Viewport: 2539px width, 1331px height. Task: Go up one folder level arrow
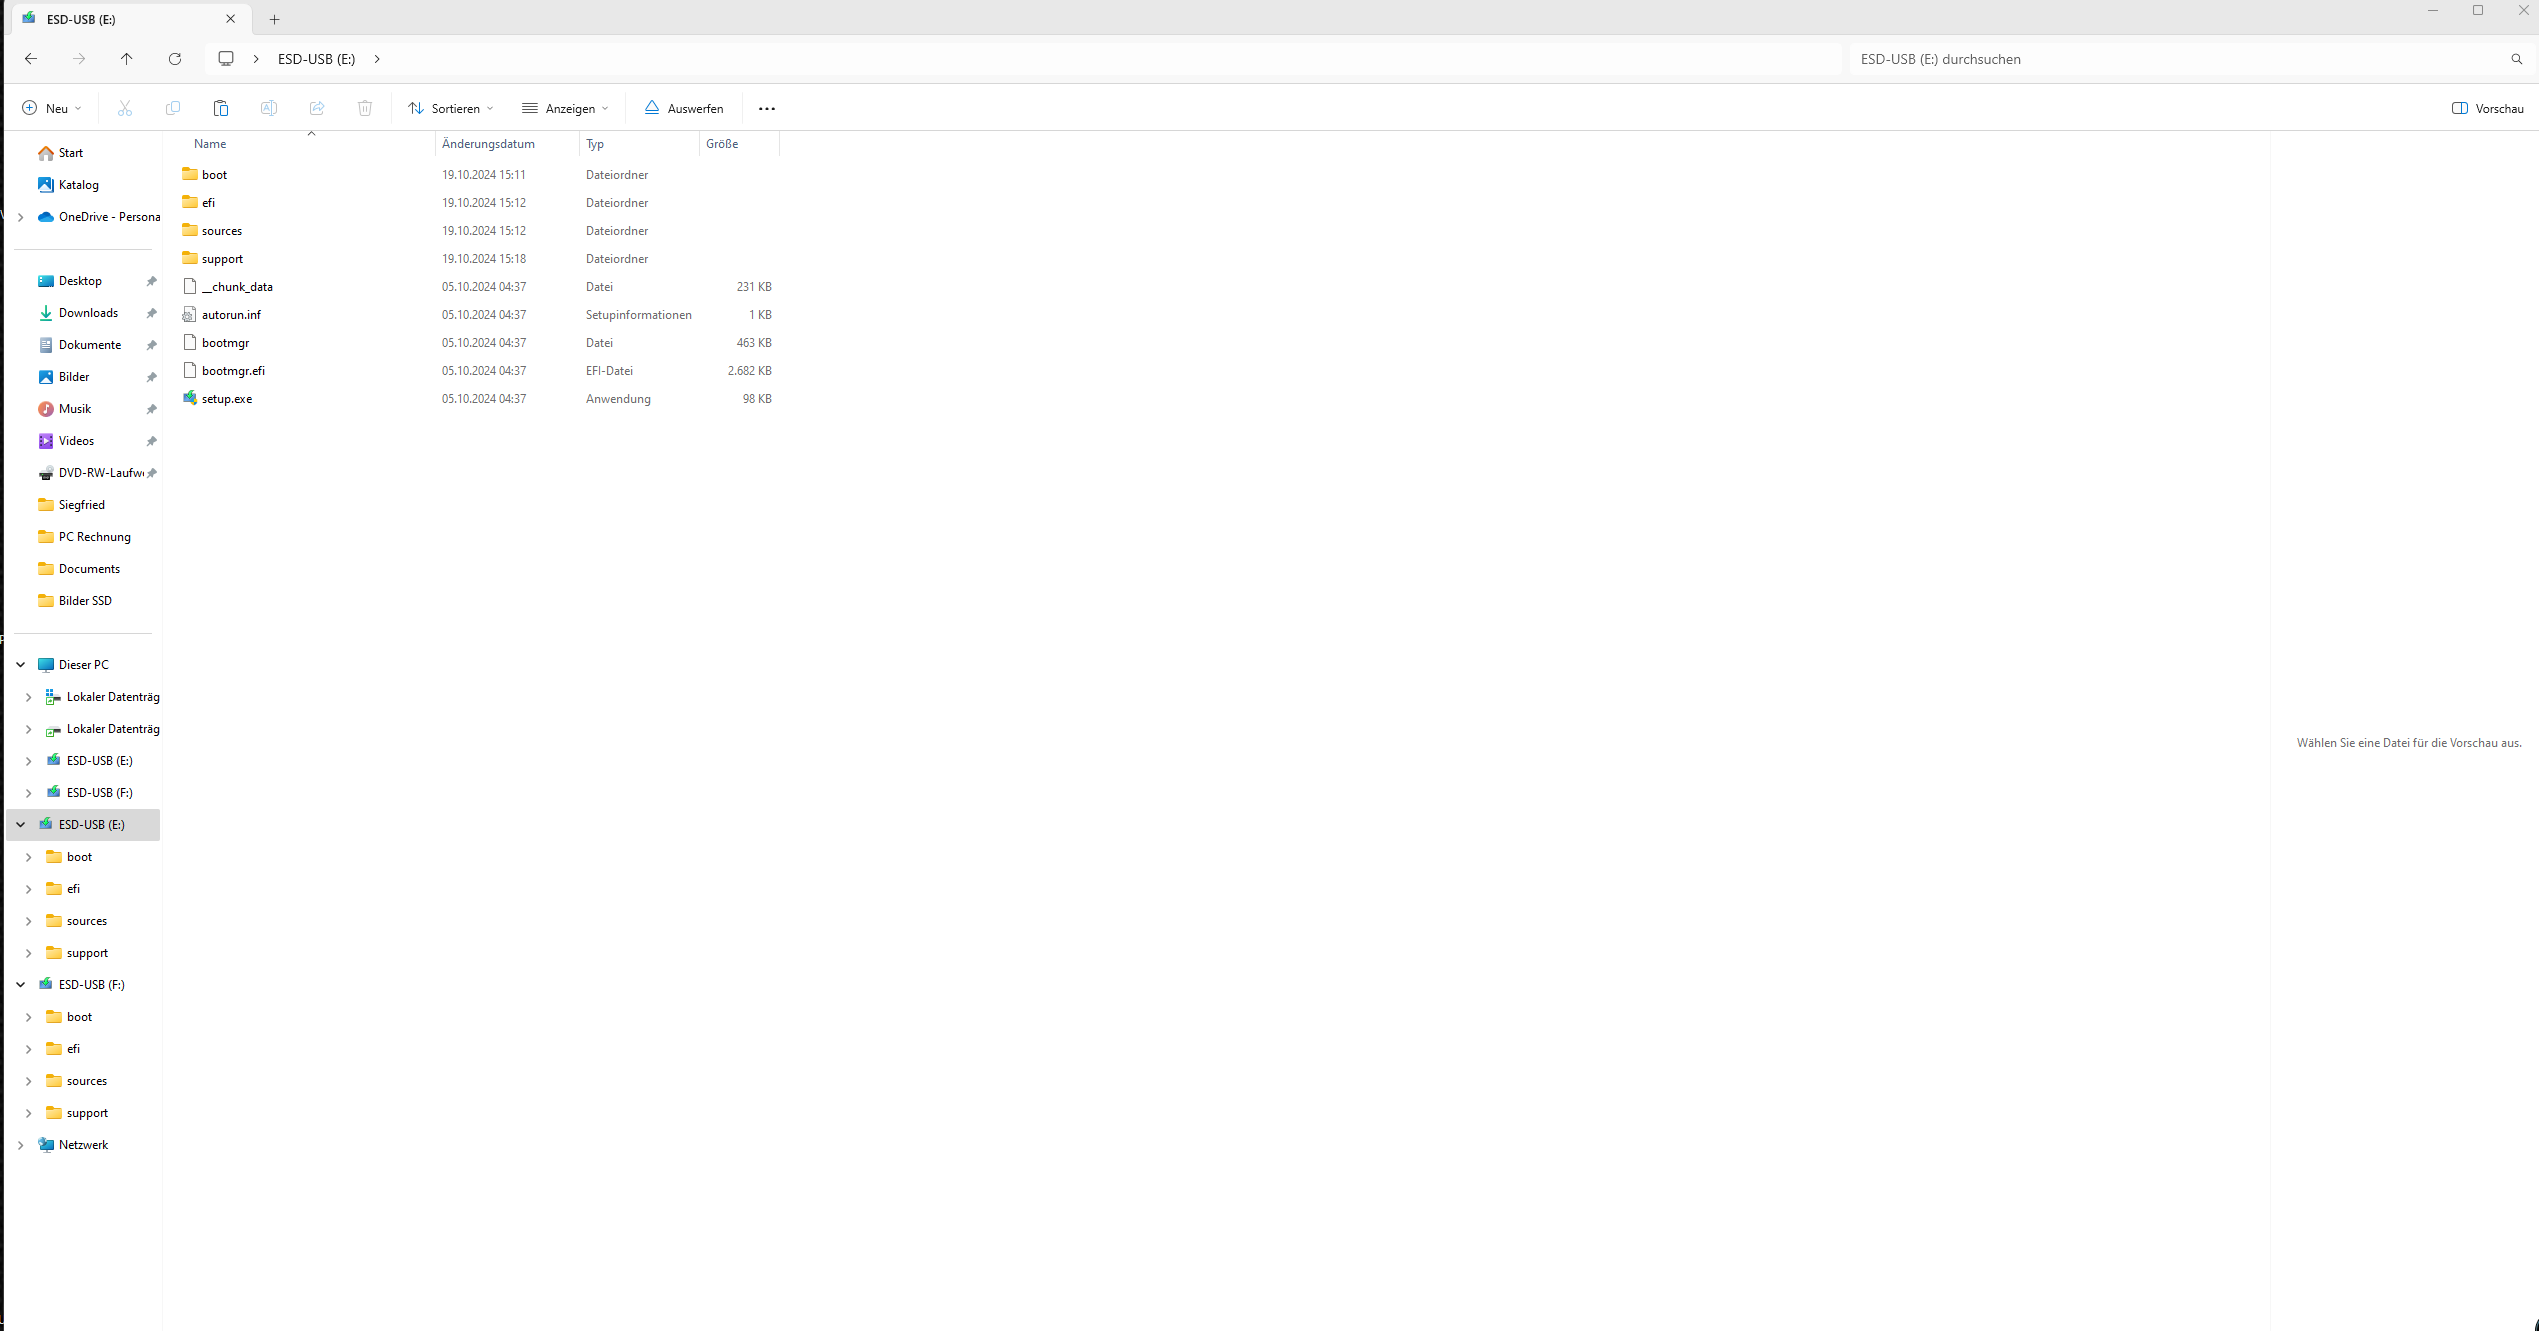pyautogui.click(x=127, y=59)
